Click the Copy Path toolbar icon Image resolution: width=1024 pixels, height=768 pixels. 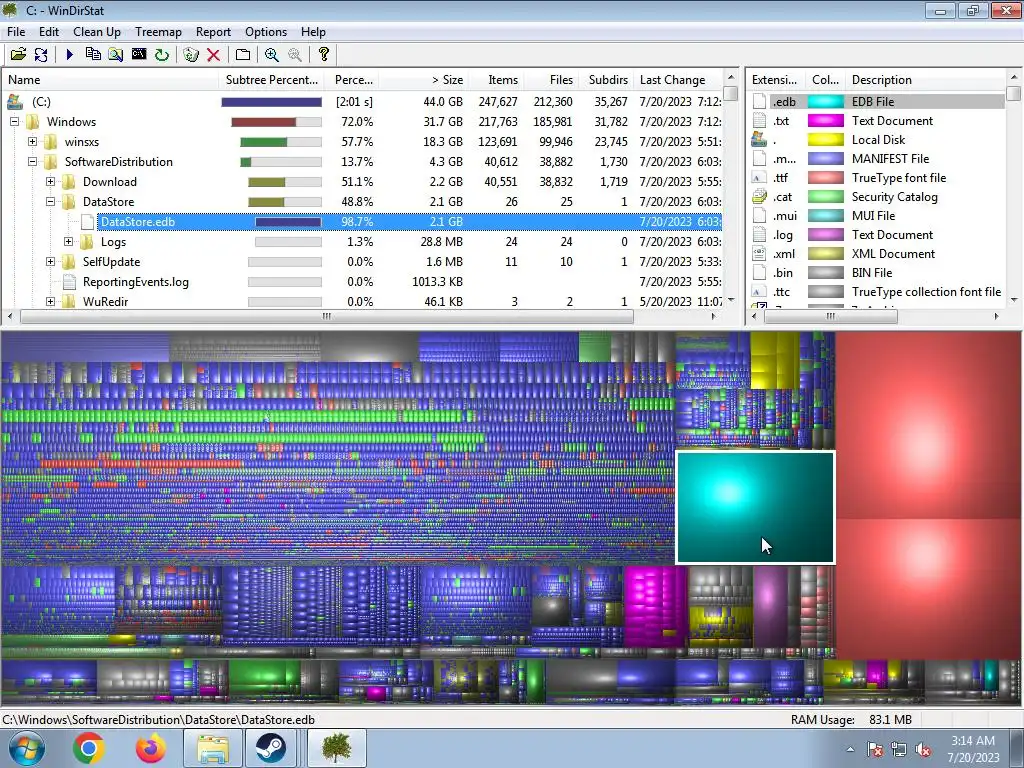point(93,55)
